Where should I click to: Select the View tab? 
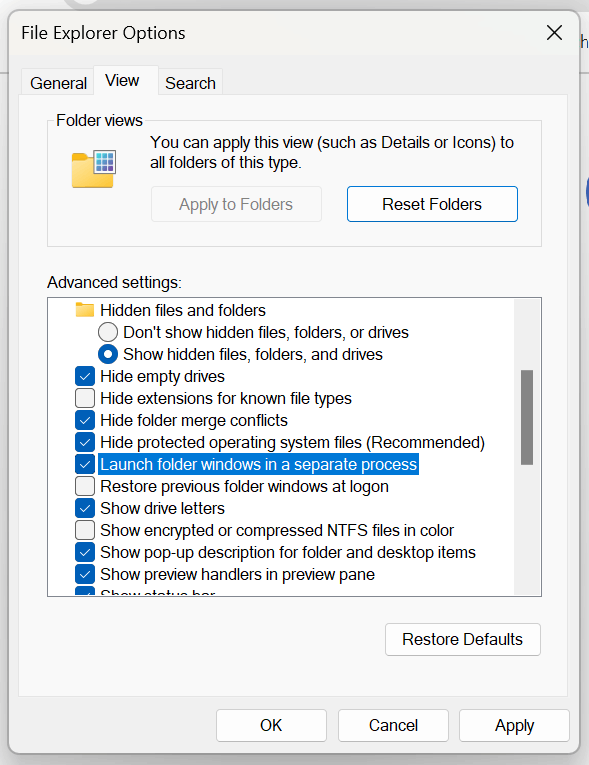(x=122, y=81)
